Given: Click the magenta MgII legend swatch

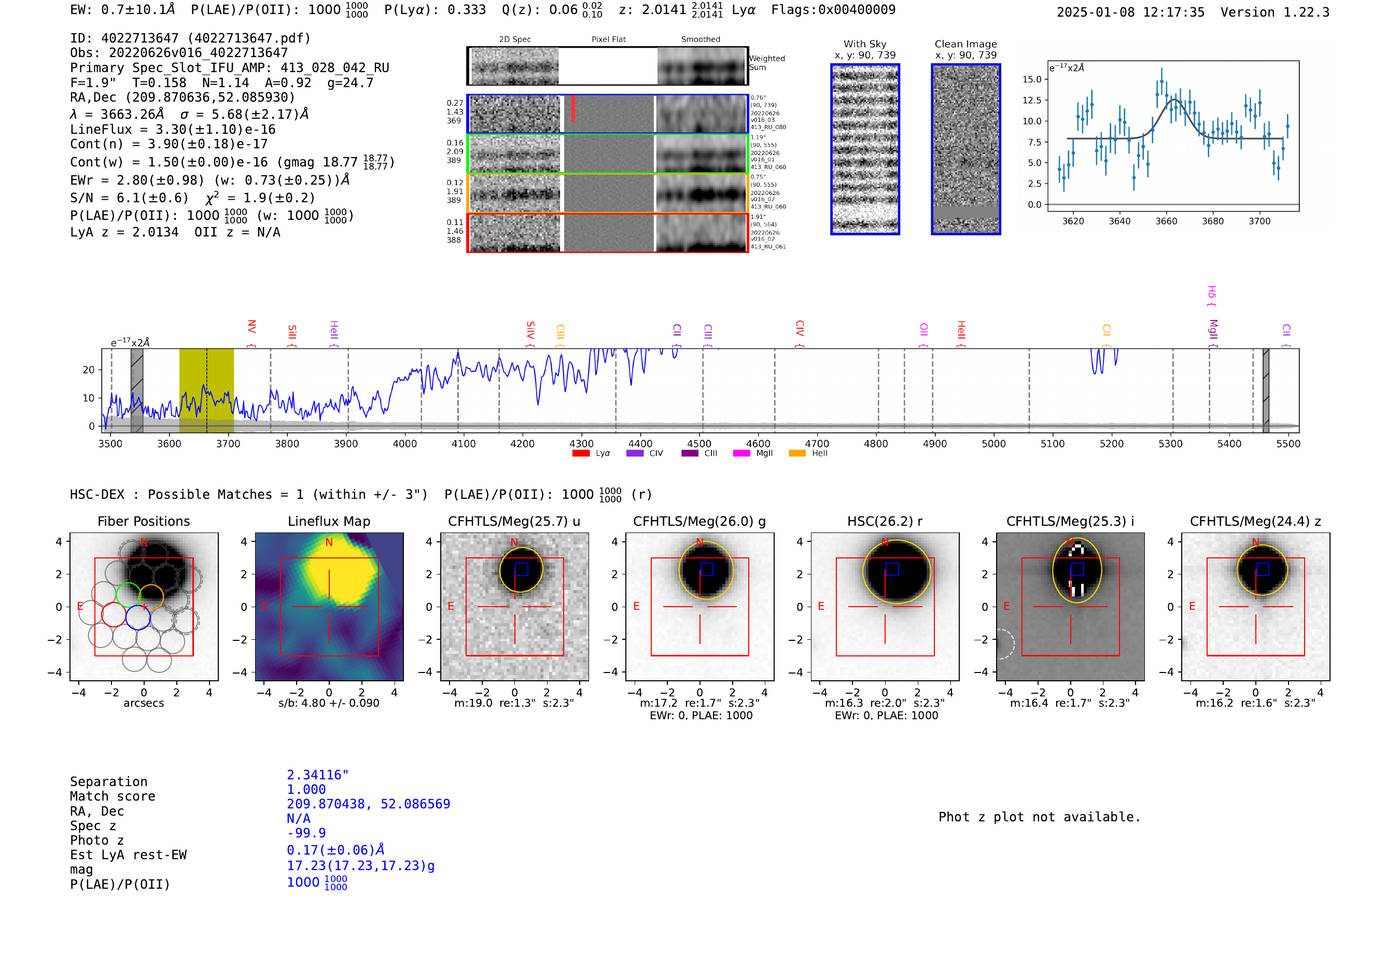Looking at the screenshot, I should pos(741,453).
